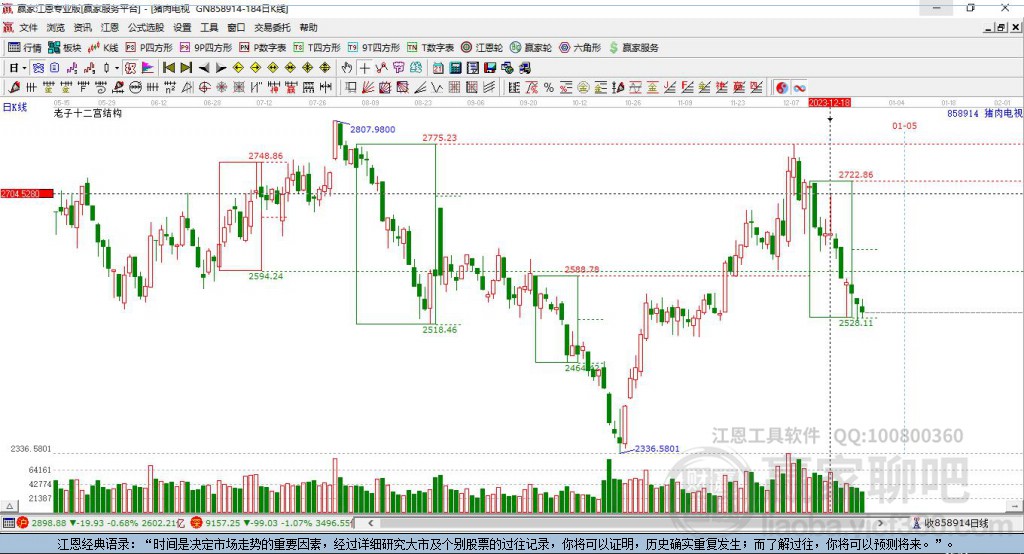
Task: Click the circled target crosshair drawing tool
Action: pyautogui.click(x=204, y=88)
